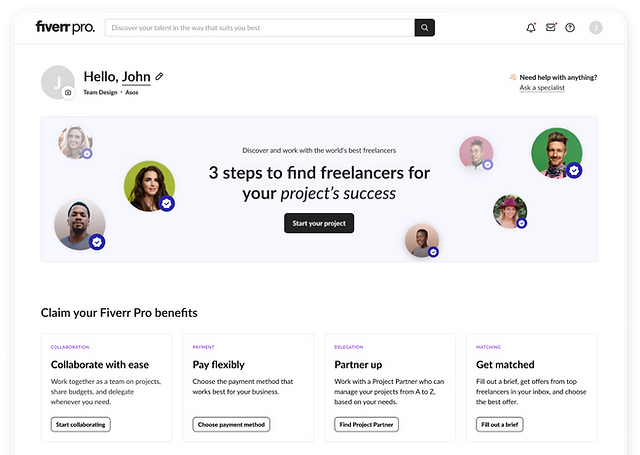Select the man in grey shirt photo

point(80,224)
